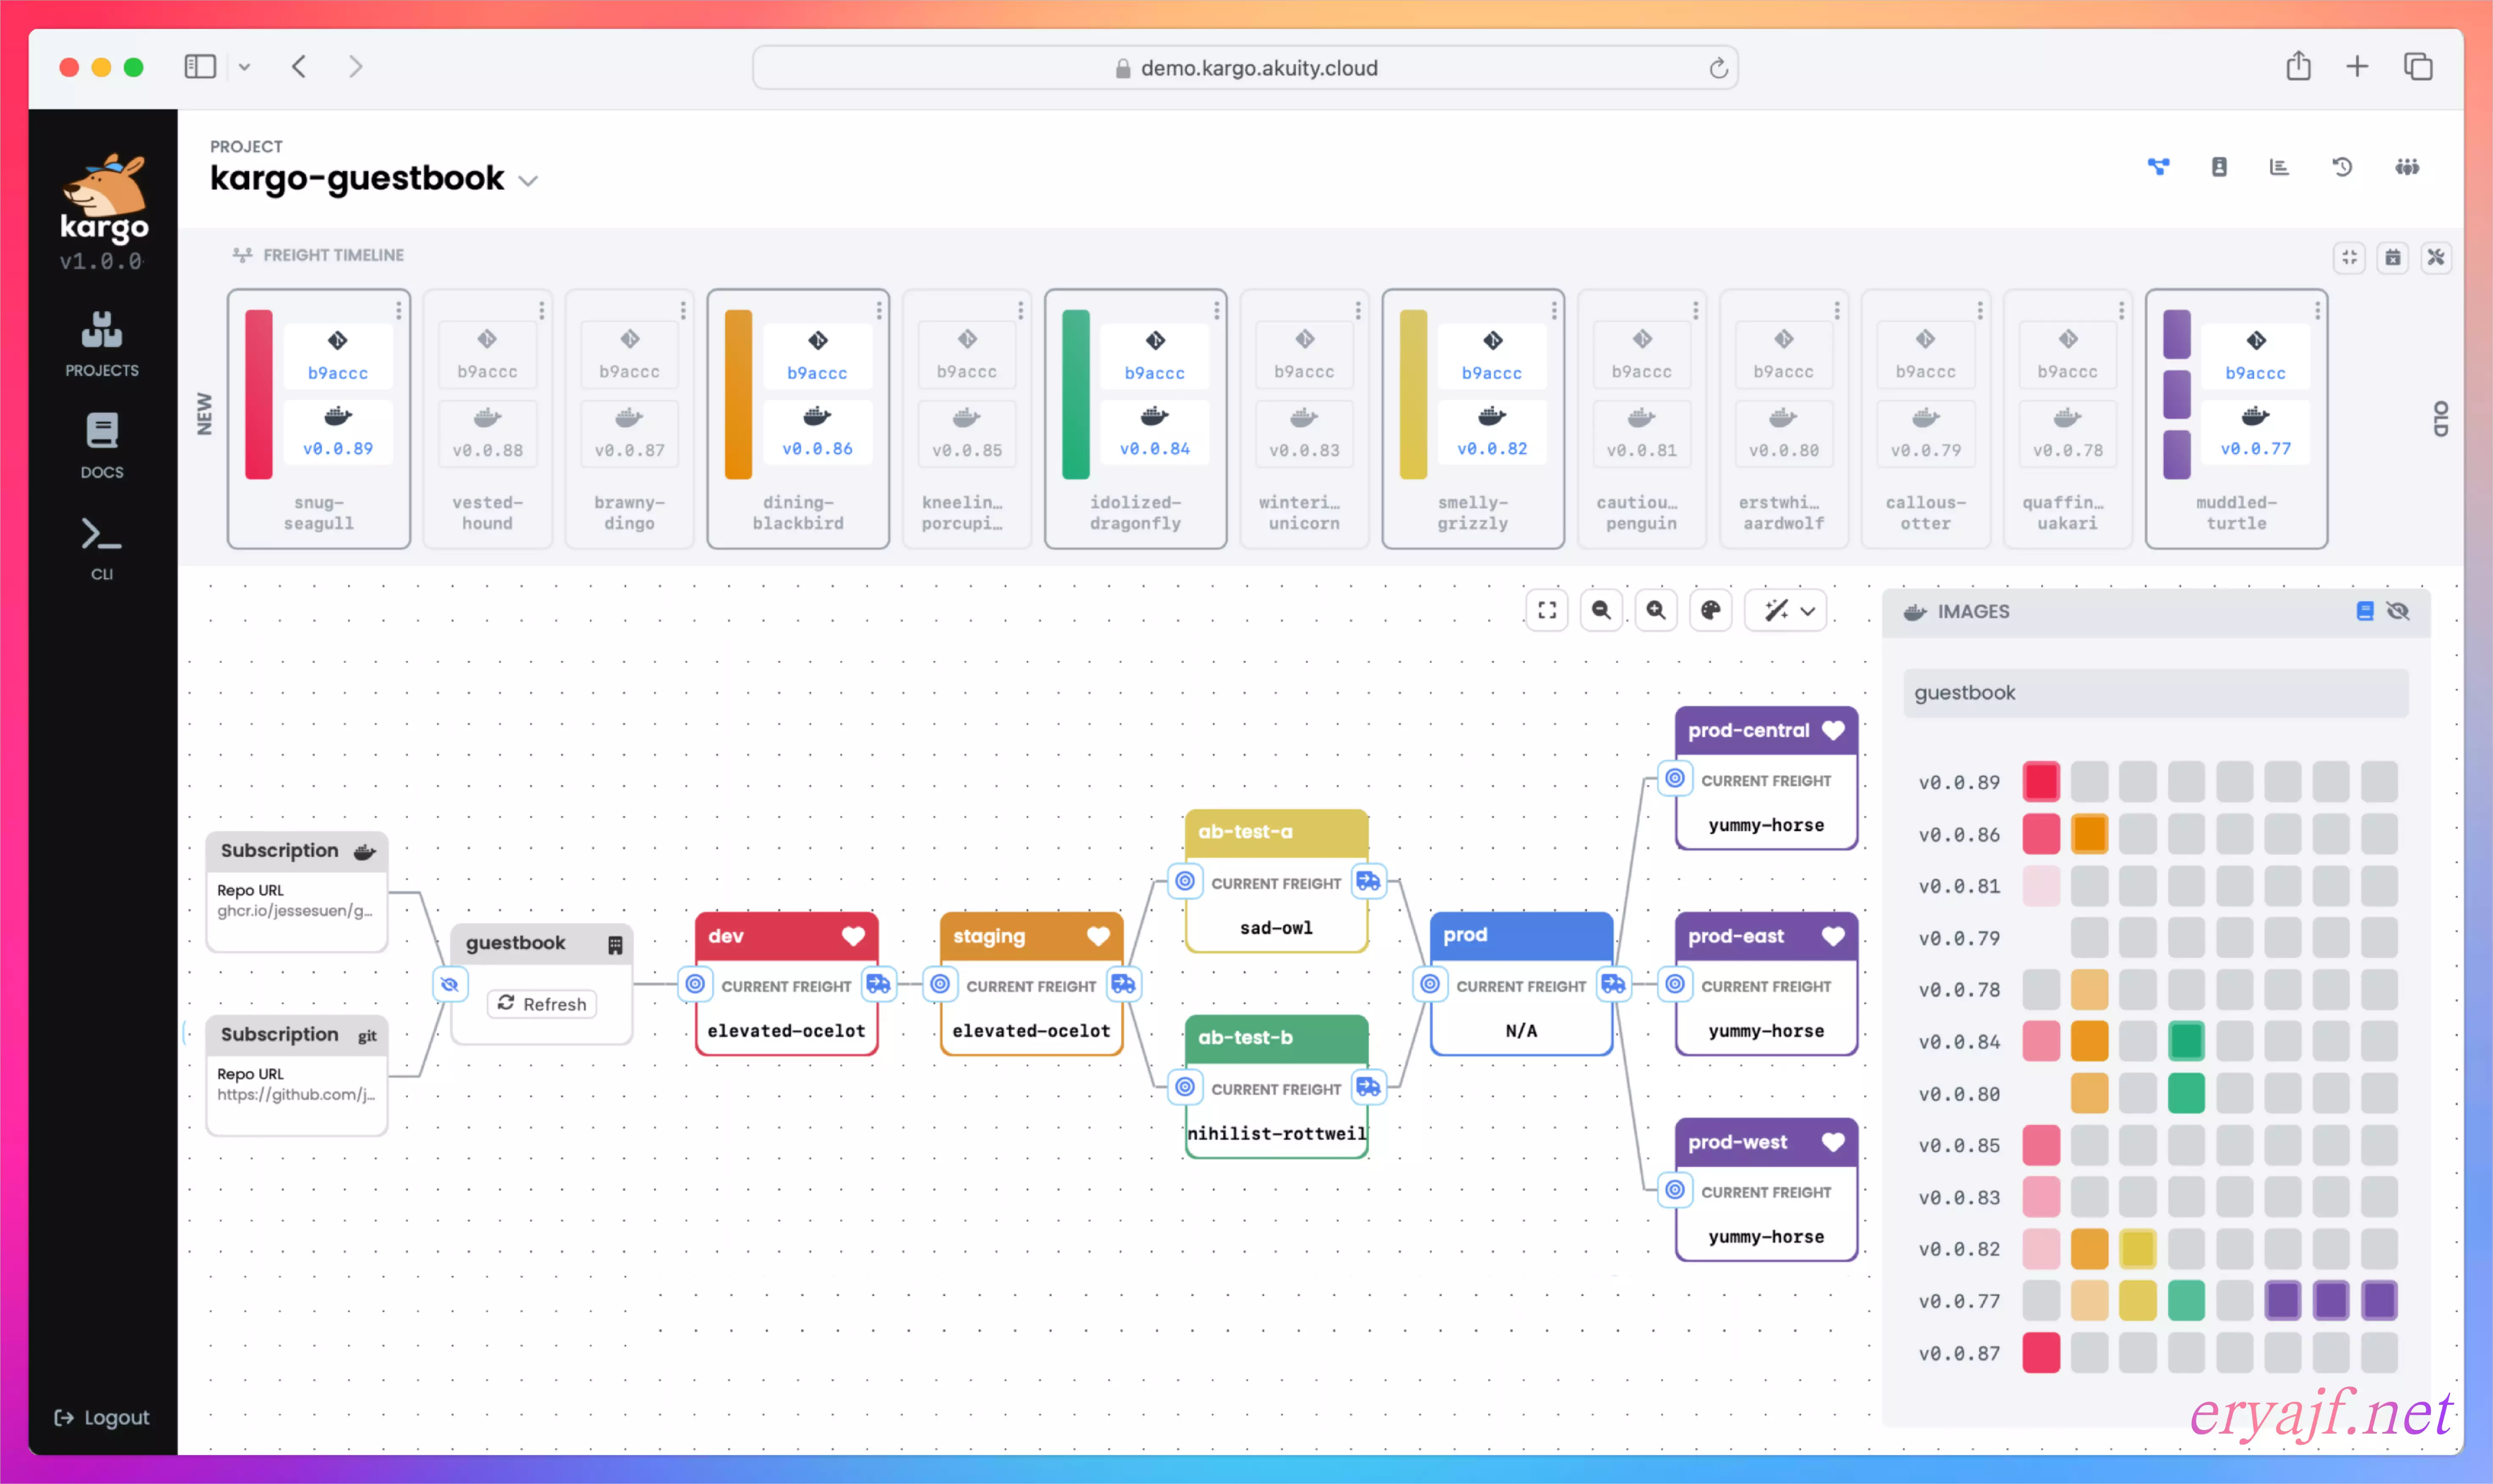2493x1484 pixels.
Task: Click the guestbook image repository field
Action: 2156,692
